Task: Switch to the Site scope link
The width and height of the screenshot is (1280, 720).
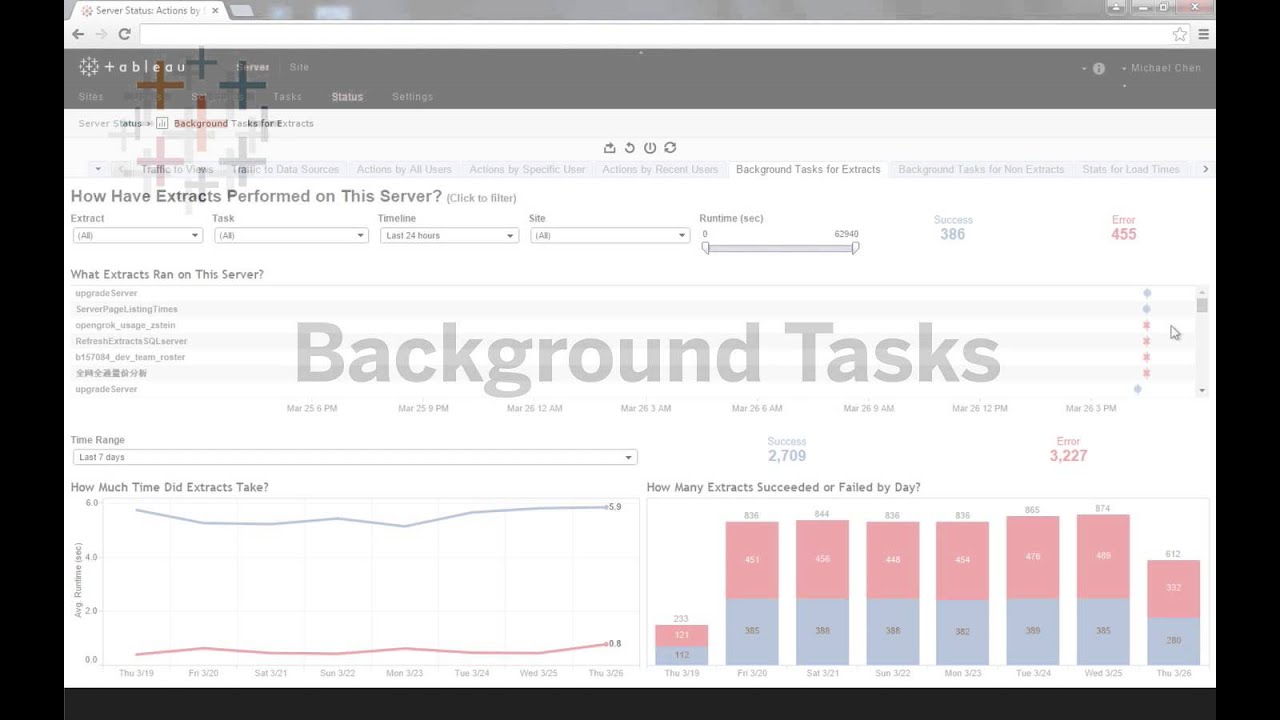Action: tap(299, 67)
